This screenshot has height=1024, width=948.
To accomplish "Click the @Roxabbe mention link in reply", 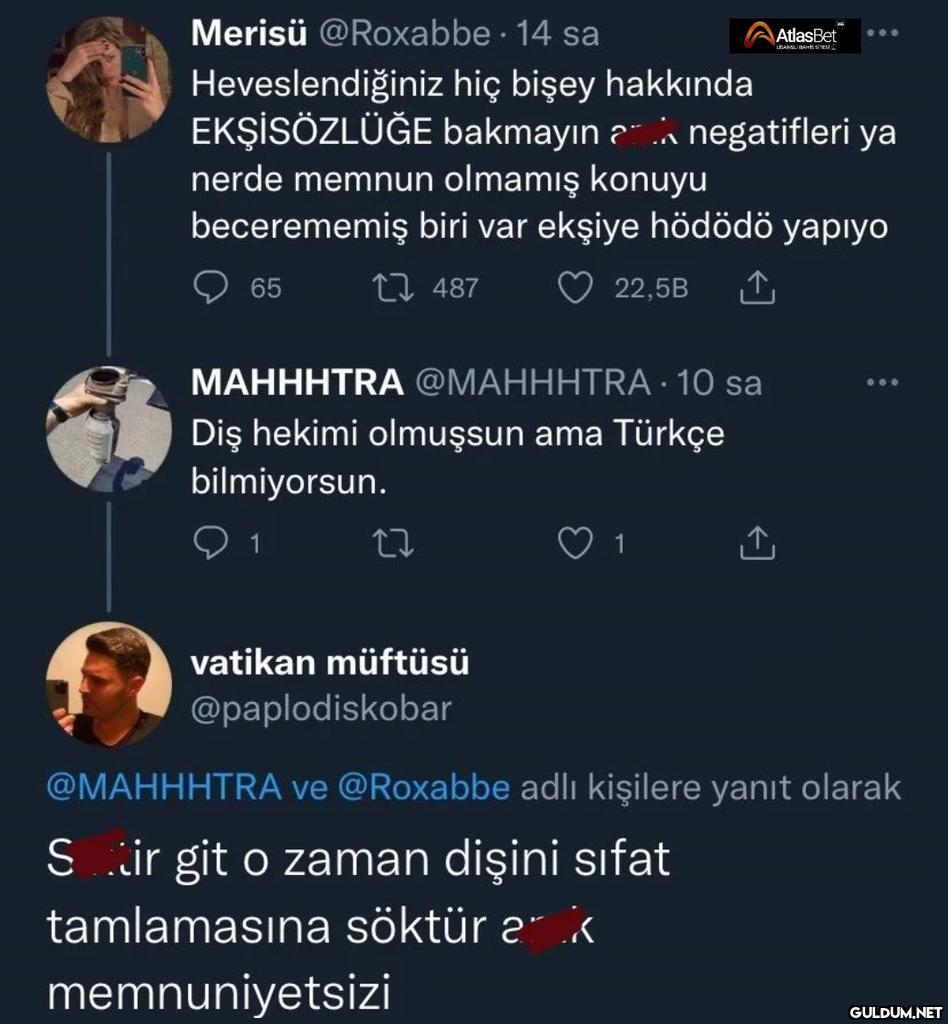I will (x=425, y=788).
